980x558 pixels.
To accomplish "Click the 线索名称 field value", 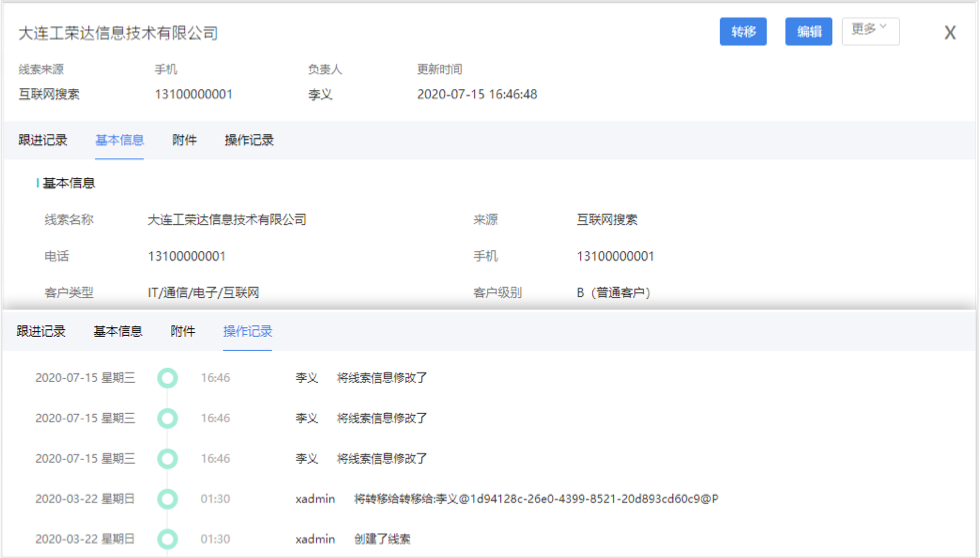I will tap(226, 220).
